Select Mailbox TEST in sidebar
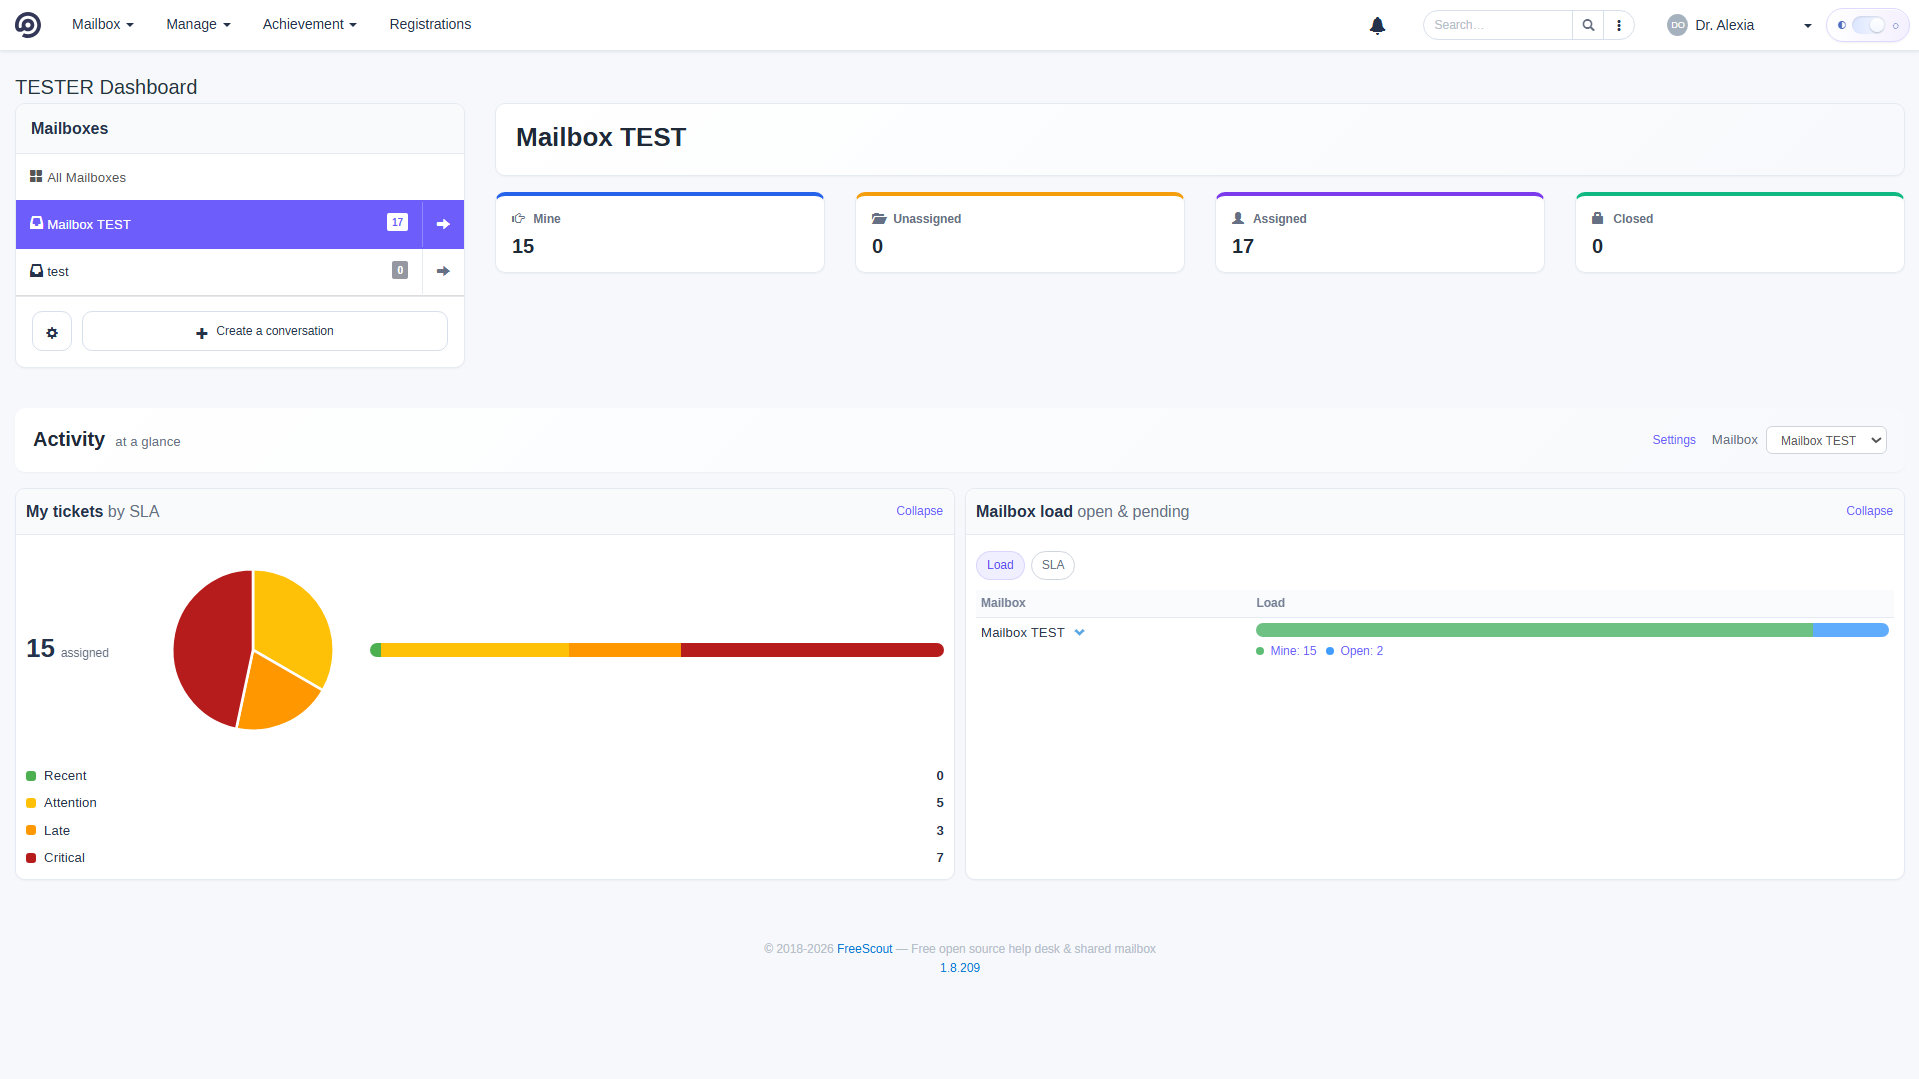The width and height of the screenshot is (1919, 1079). [219, 224]
